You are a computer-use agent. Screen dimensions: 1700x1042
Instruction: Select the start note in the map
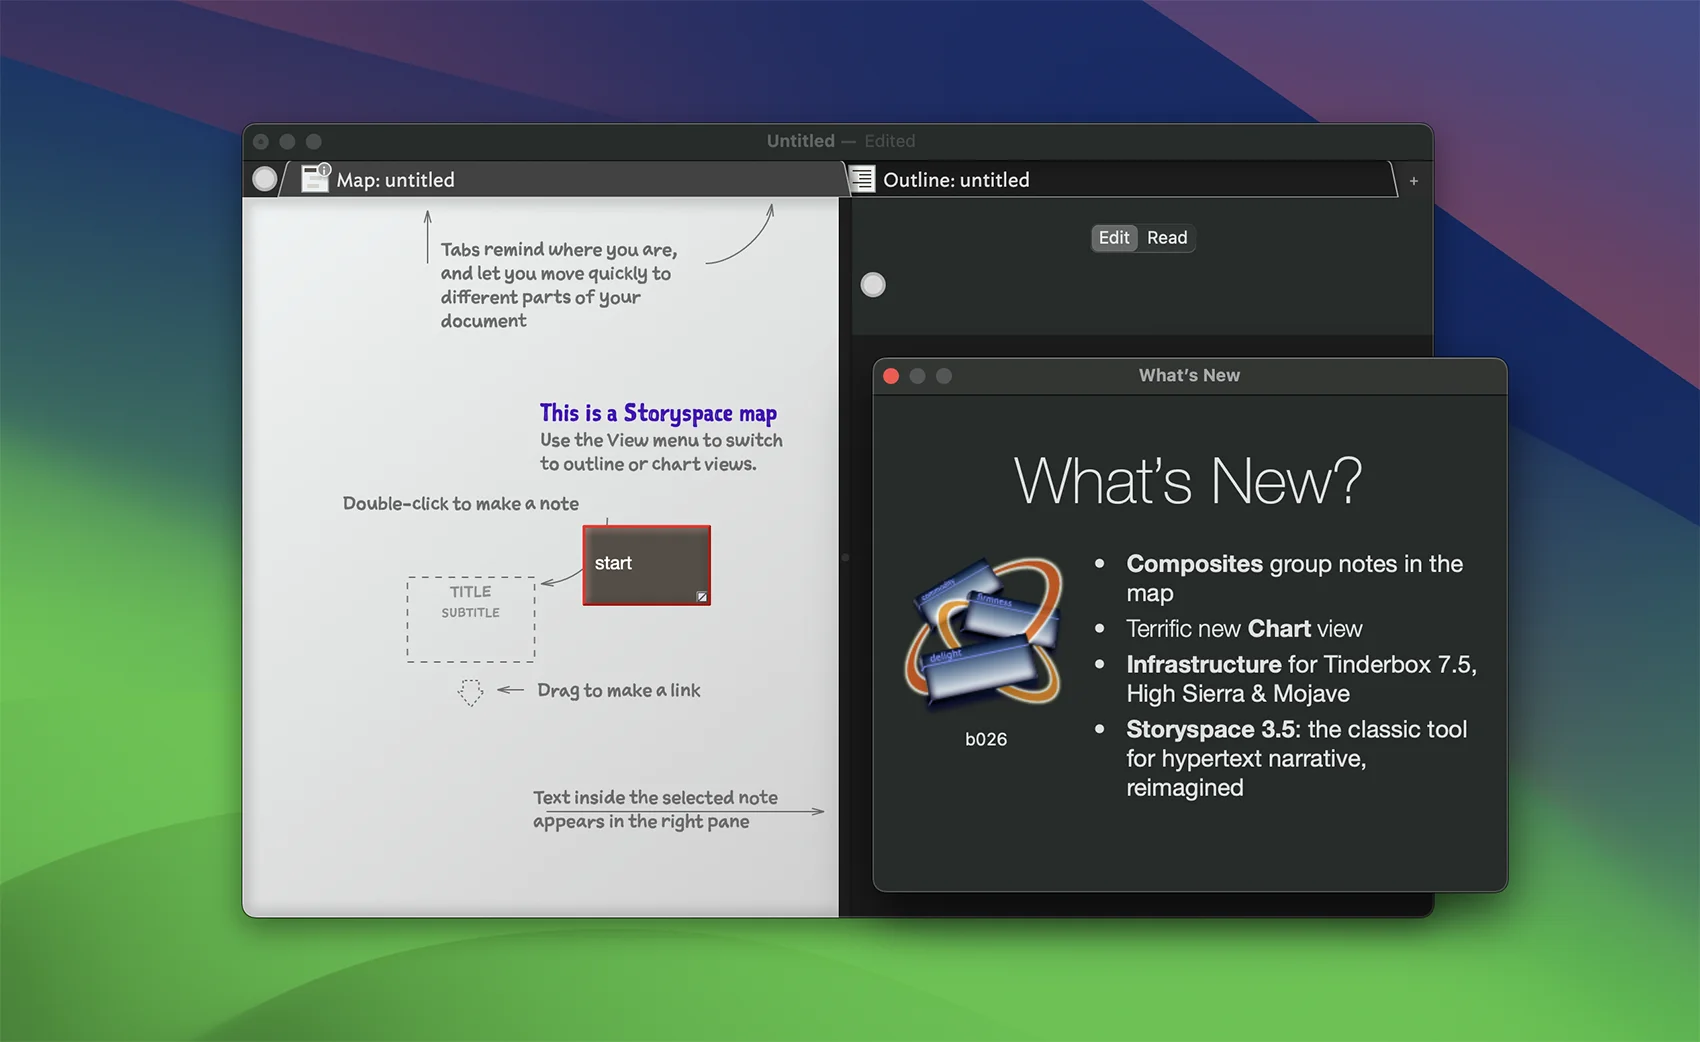[646, 565]
